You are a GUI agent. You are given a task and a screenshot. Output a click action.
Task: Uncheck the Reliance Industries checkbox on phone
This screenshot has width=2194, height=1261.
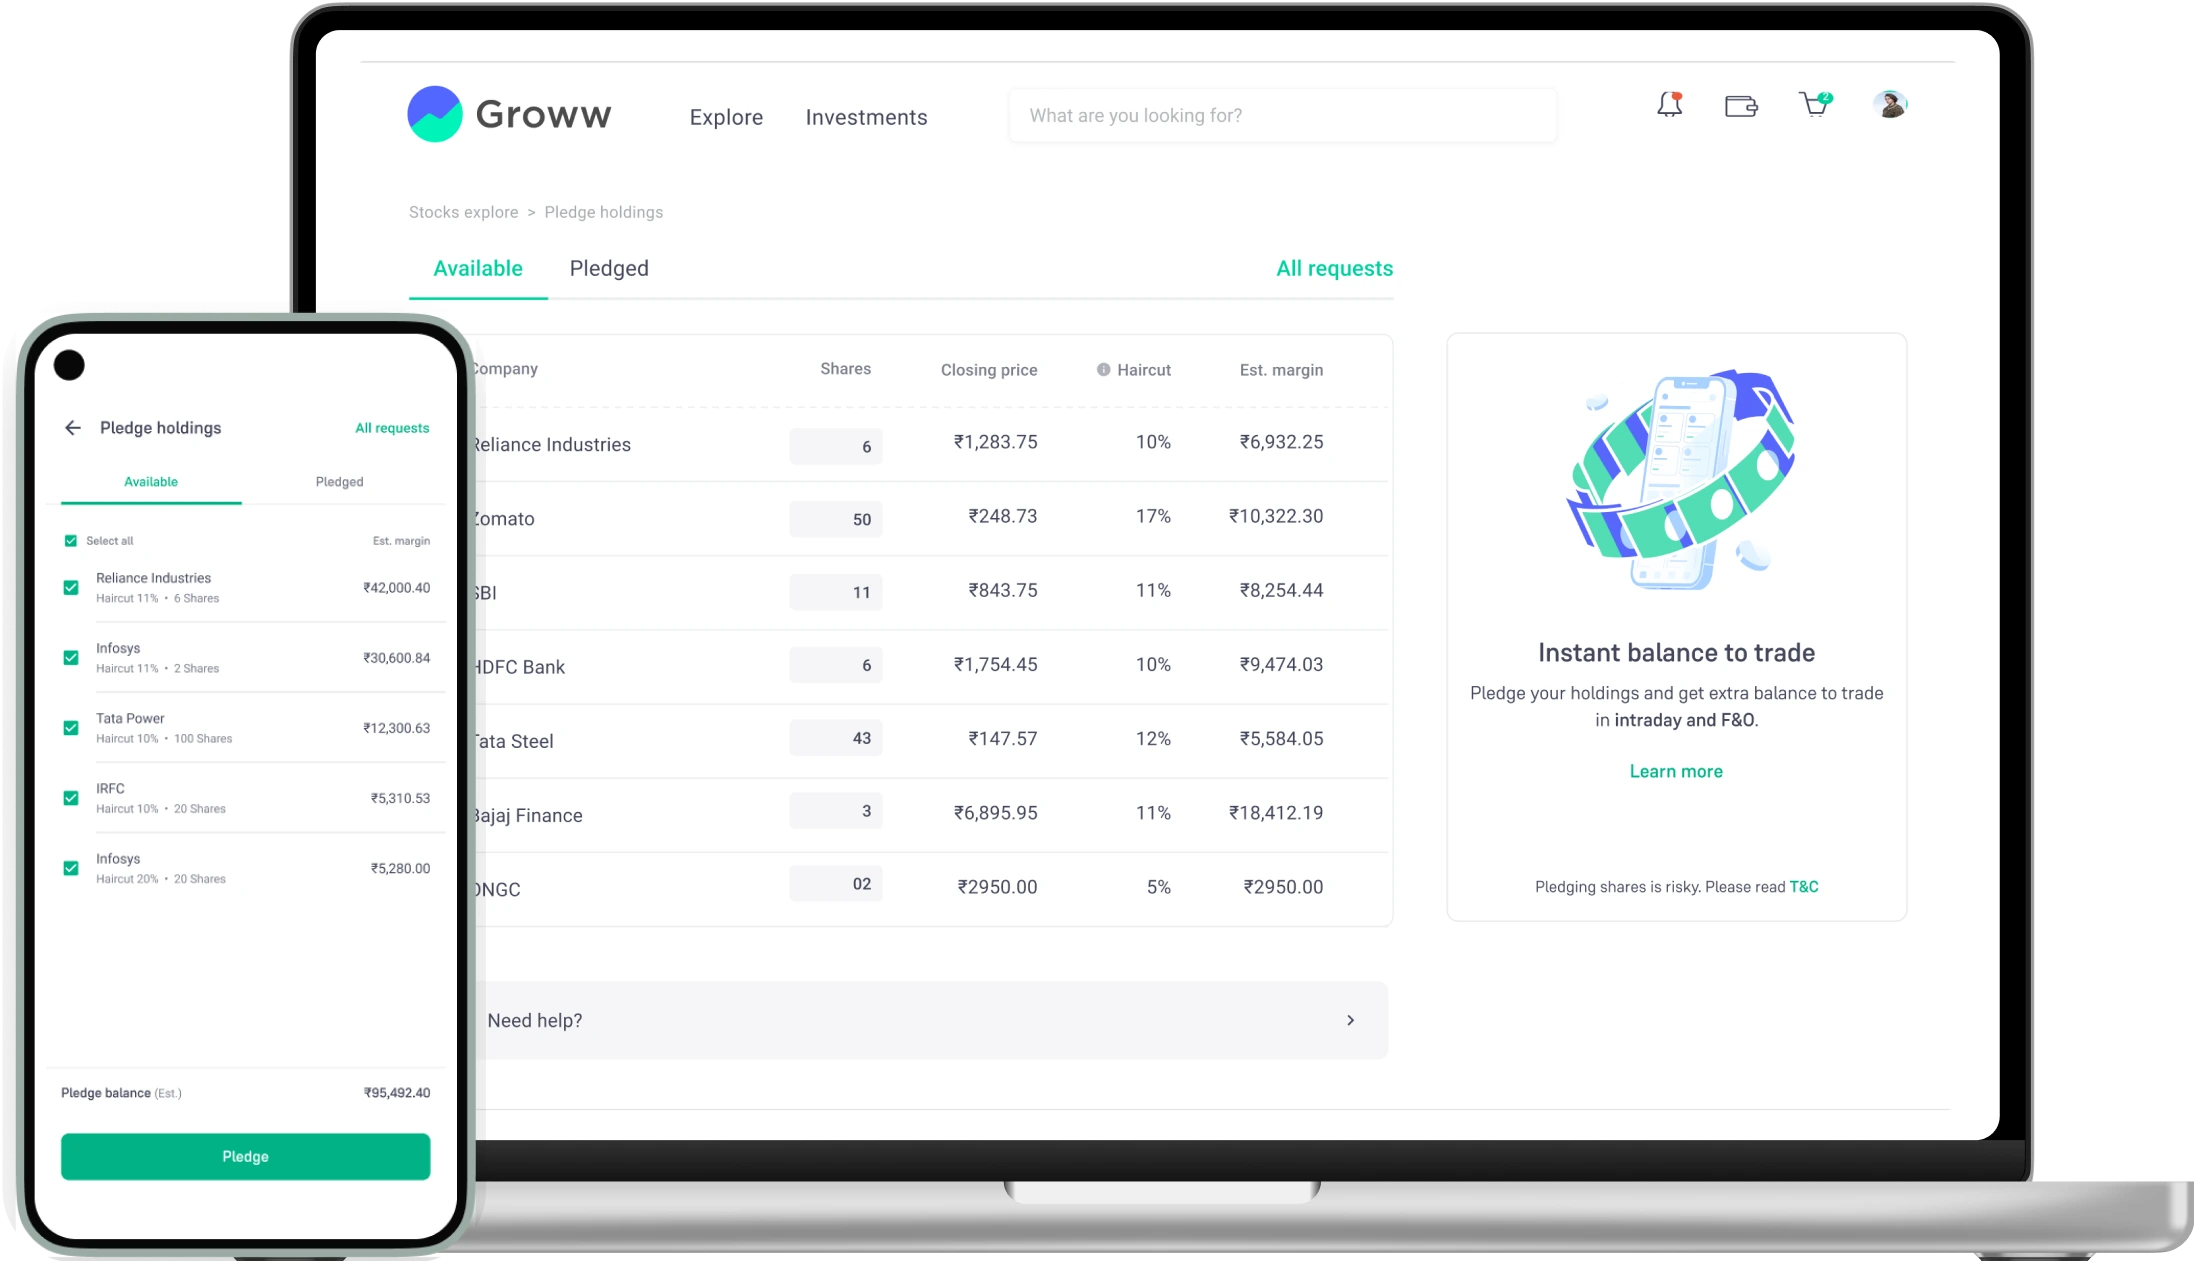[71, 588]
